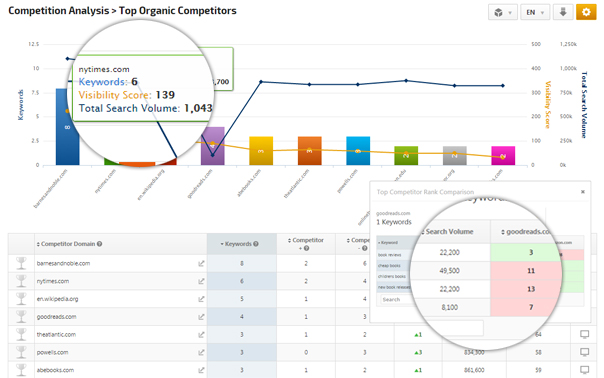Open external link icon for barnesandnoble.com
The height and width of the screenshot is (378, 604).
[201, 264]
